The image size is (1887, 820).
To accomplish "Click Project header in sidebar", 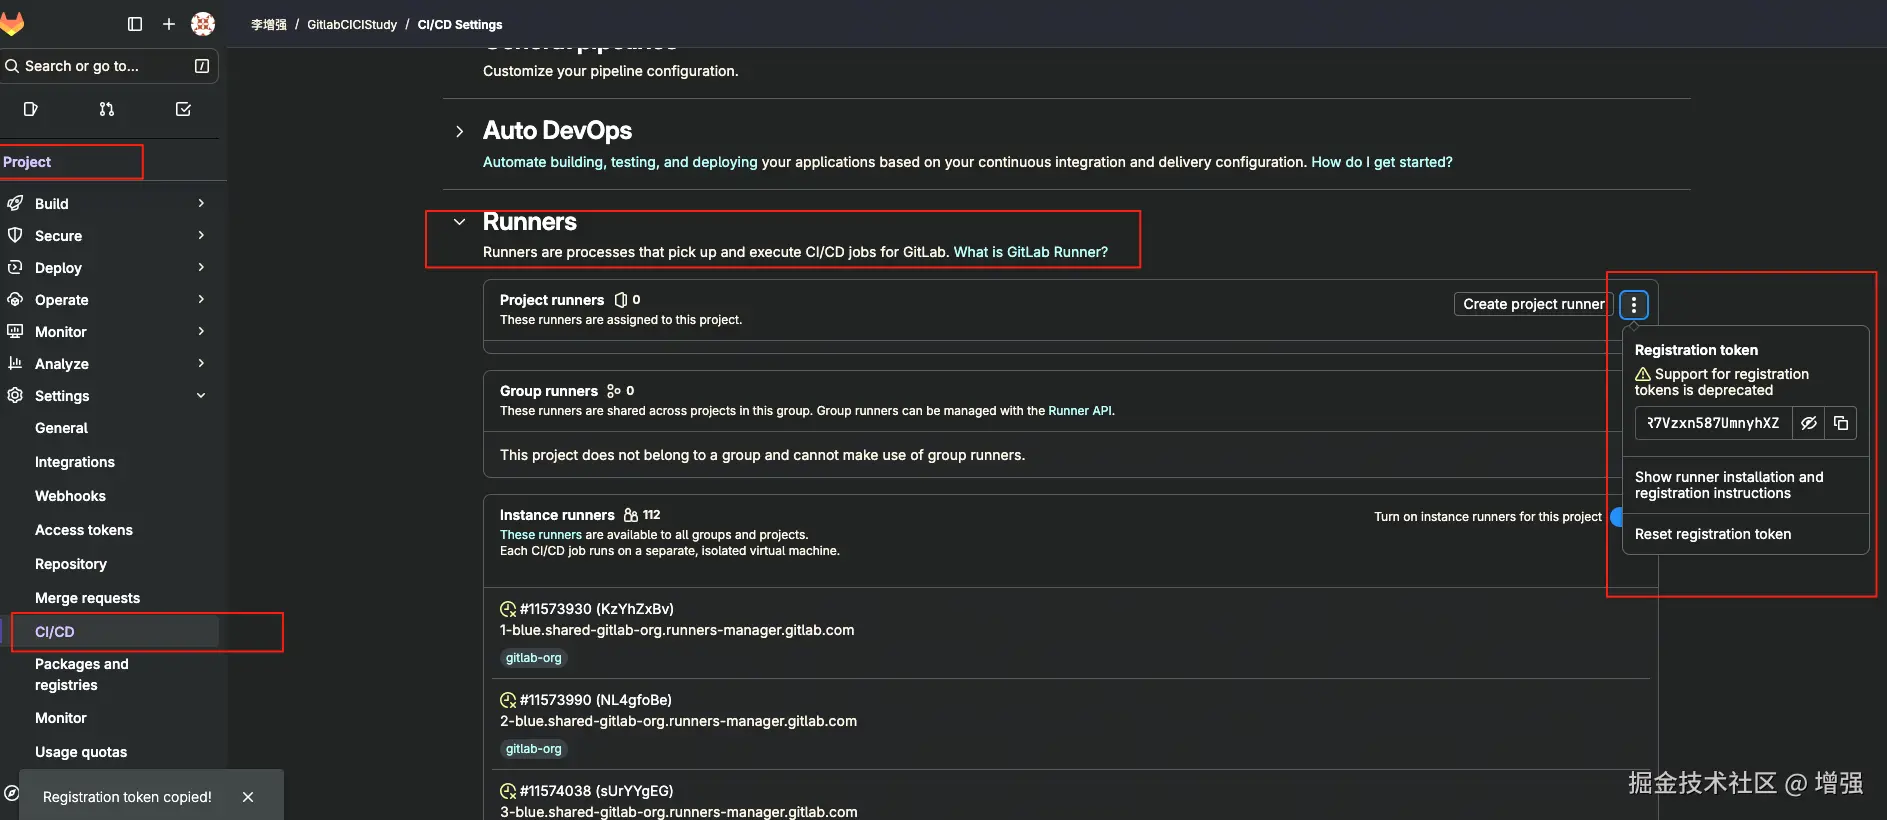I will pyautogui.click(x=27, y=162).
